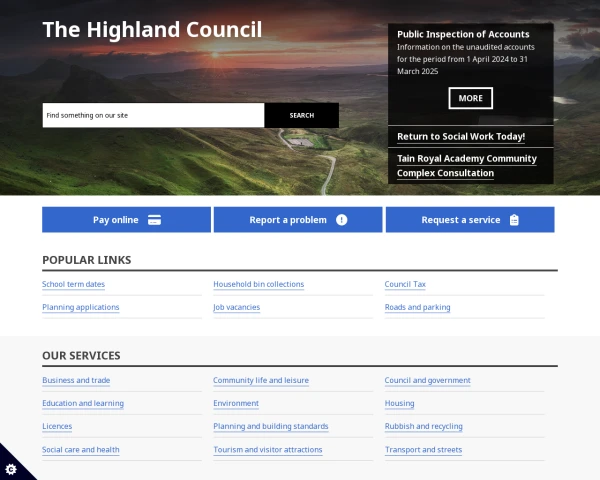Image resolution: width=600 pixels, height=480 pixels.
Task: Open Licences service link
Action: 57,426
